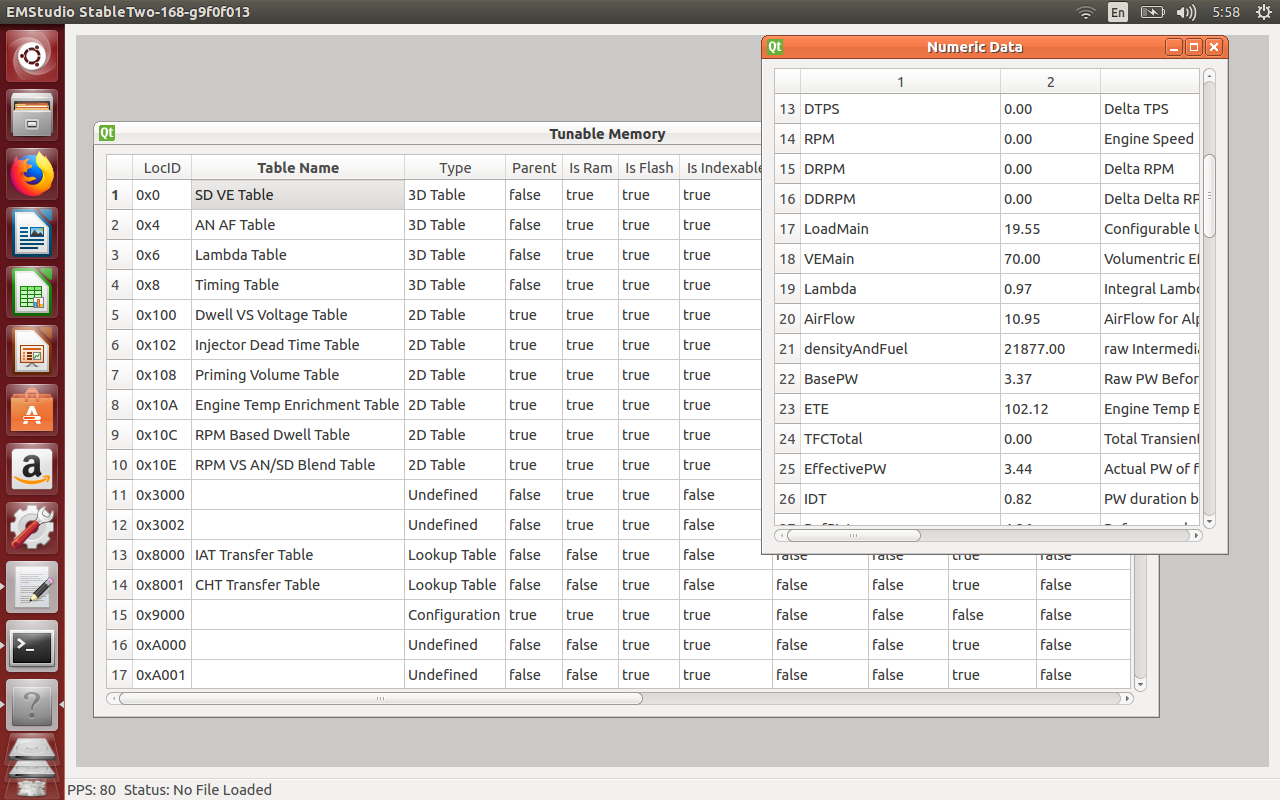Open the volume control indicator
The width and height of the screenshot is (1280, 800).
1186,12
